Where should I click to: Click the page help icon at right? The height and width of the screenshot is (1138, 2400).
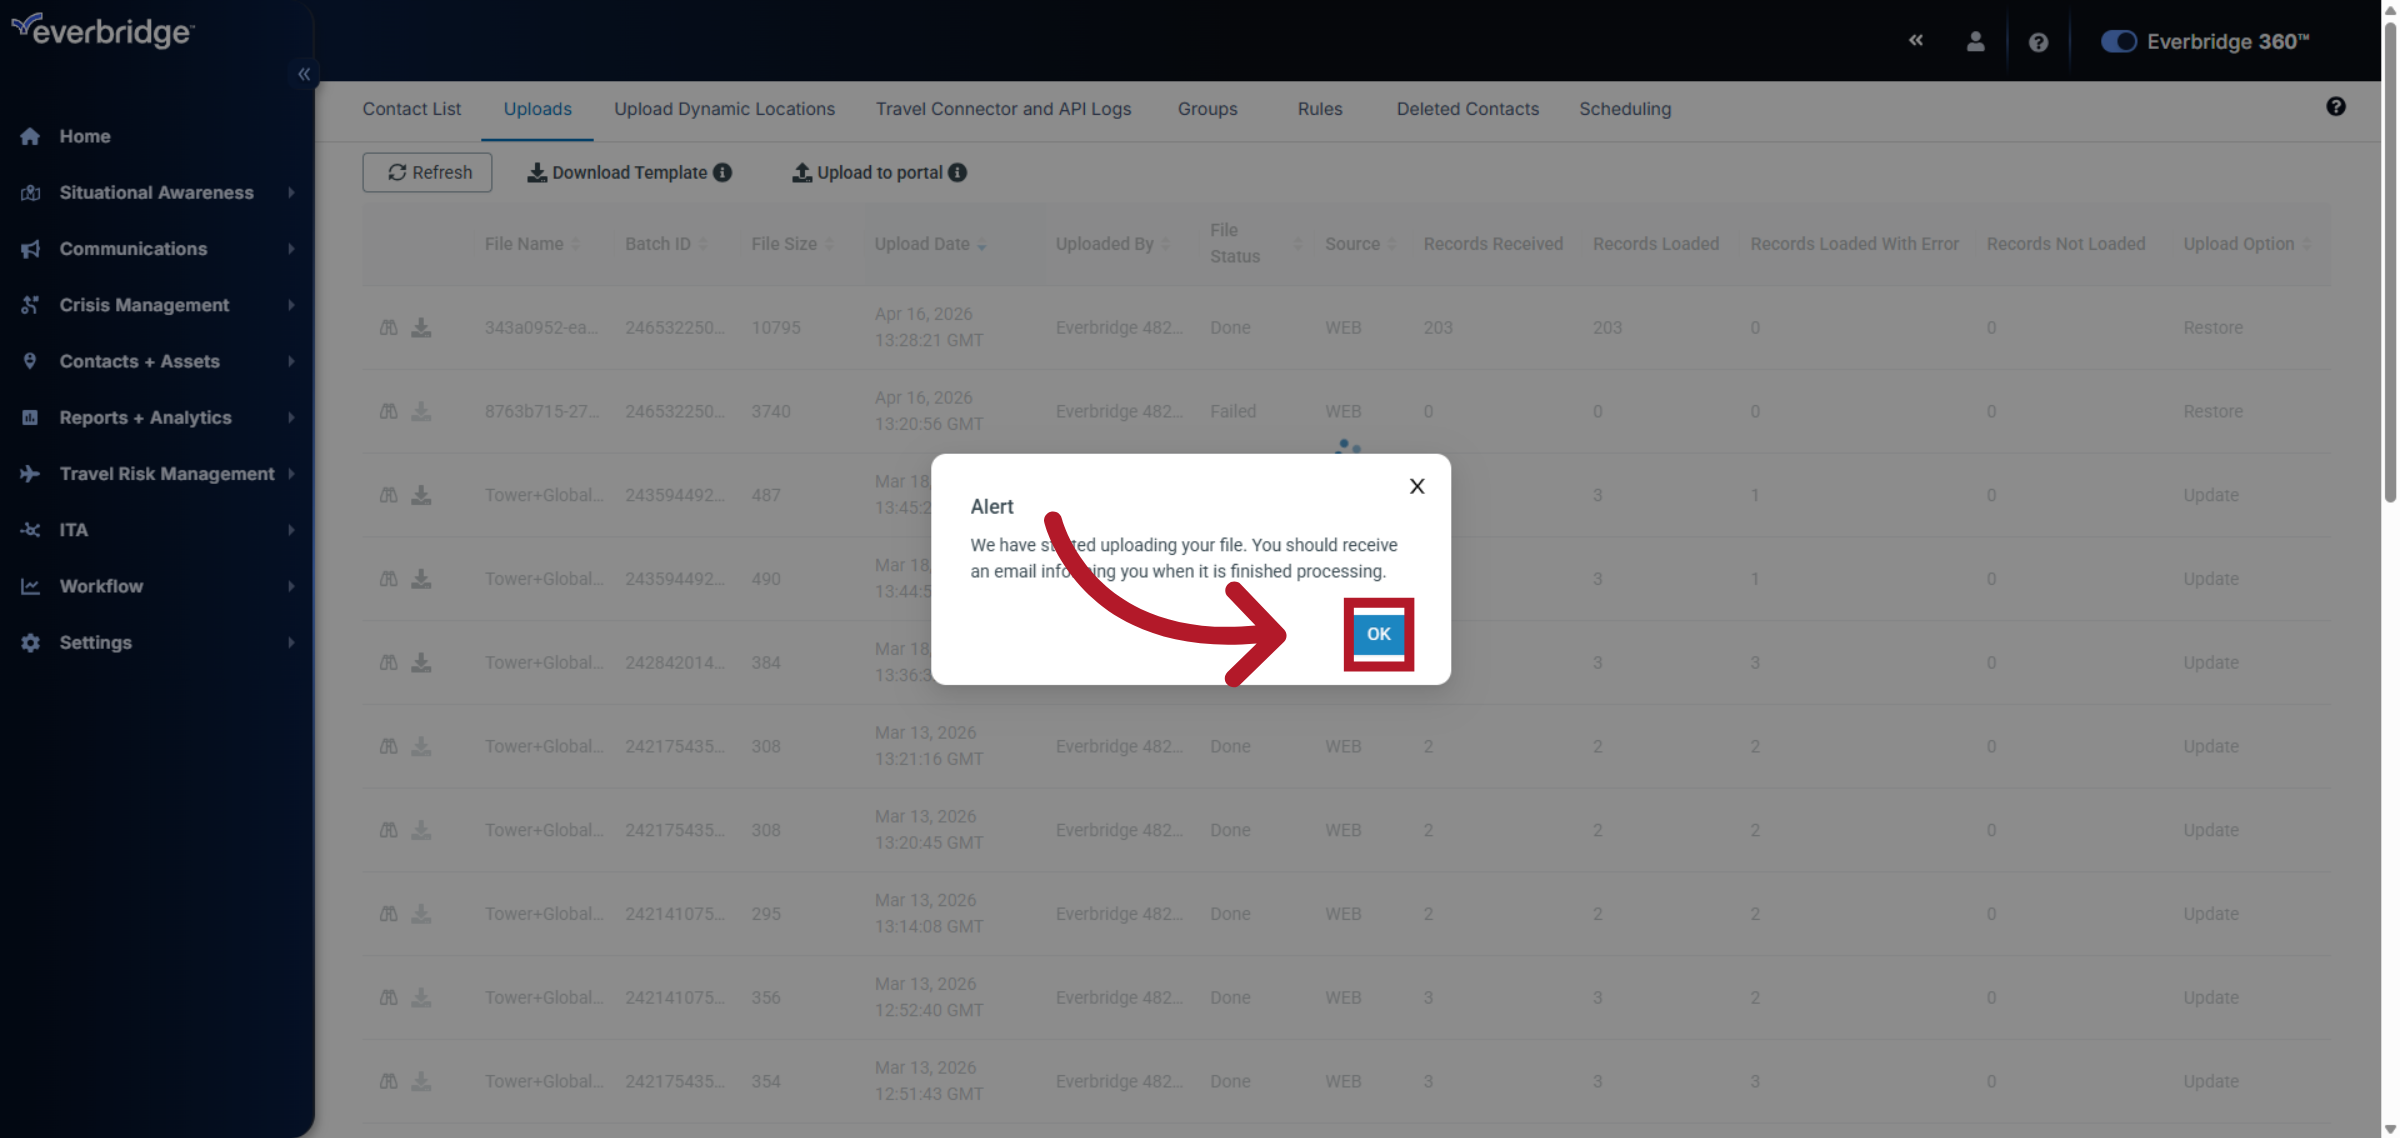[2335, 107]
